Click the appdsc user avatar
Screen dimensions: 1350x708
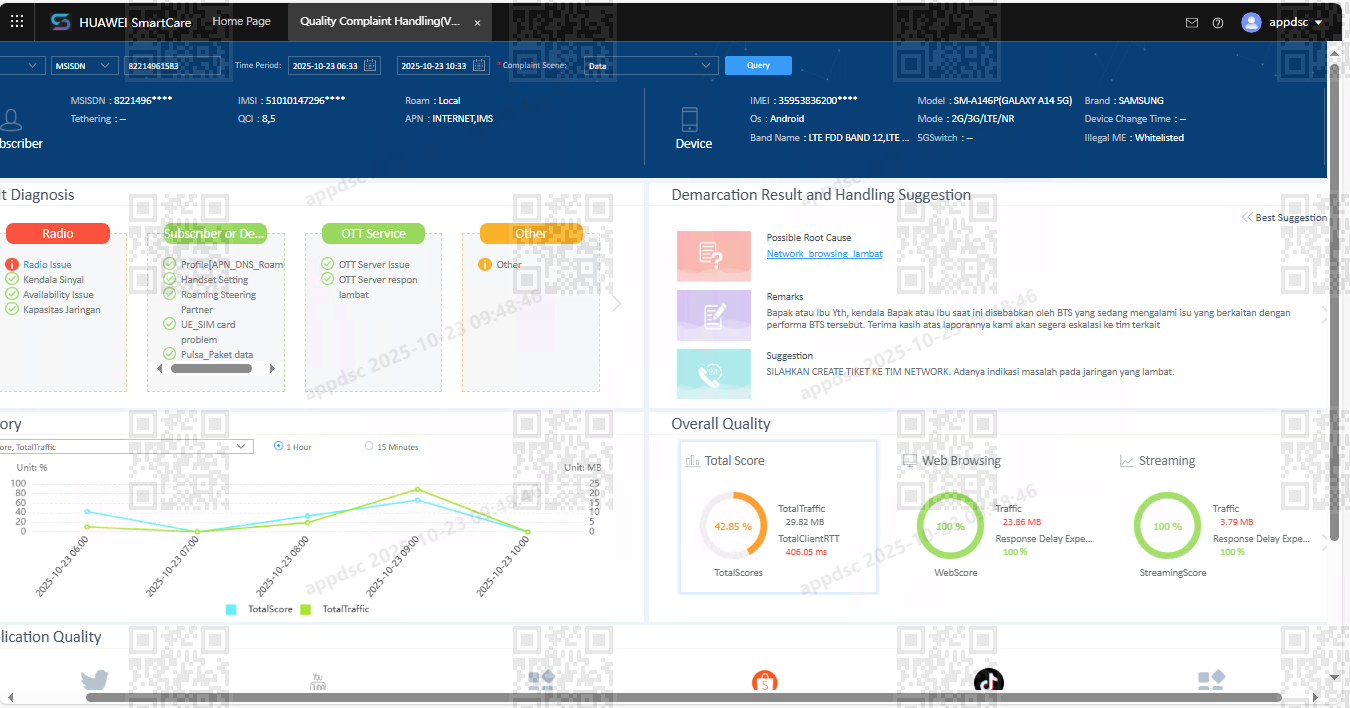tap(1251, 22)
